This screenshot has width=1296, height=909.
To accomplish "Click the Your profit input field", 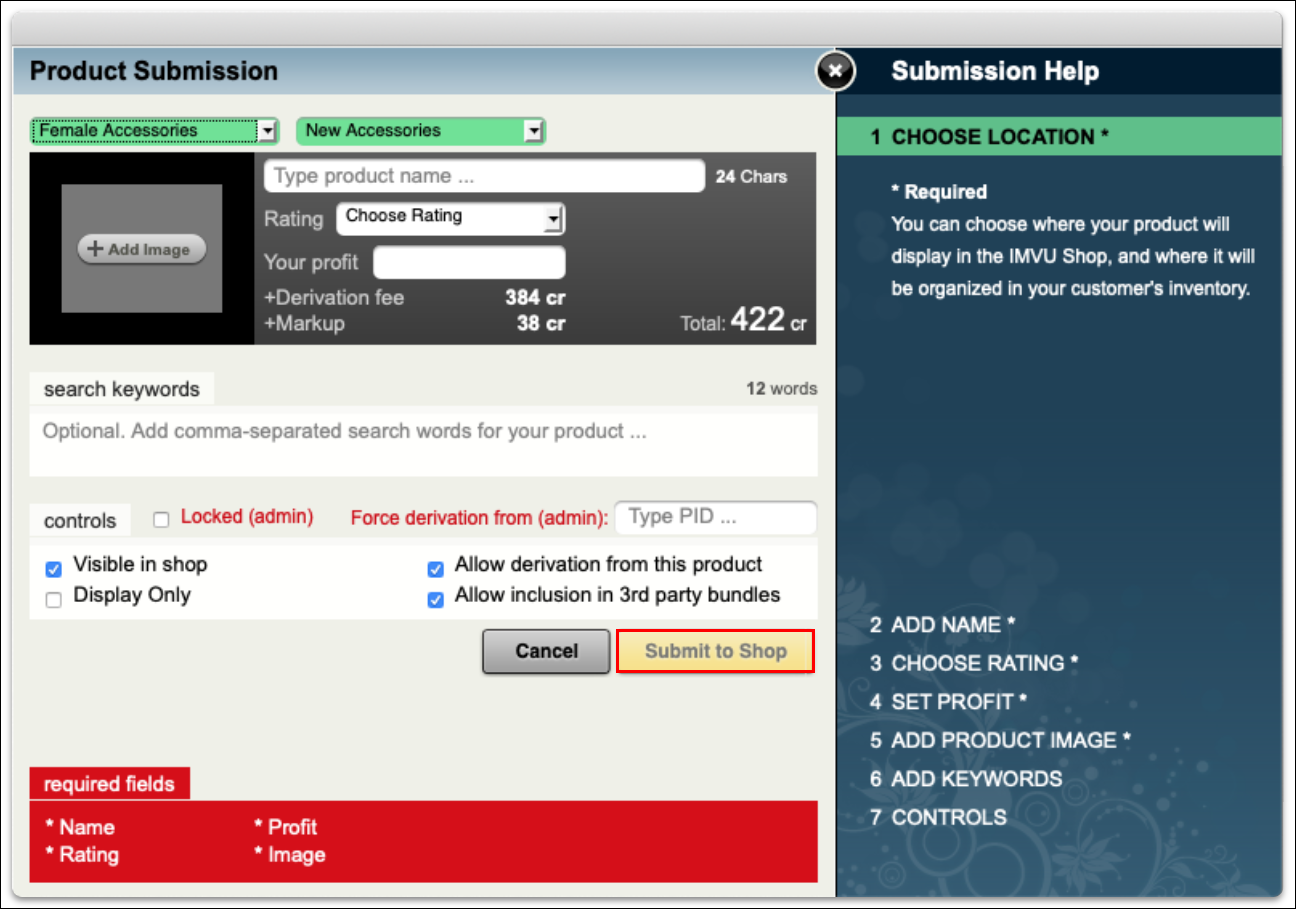I will (469, 263).
